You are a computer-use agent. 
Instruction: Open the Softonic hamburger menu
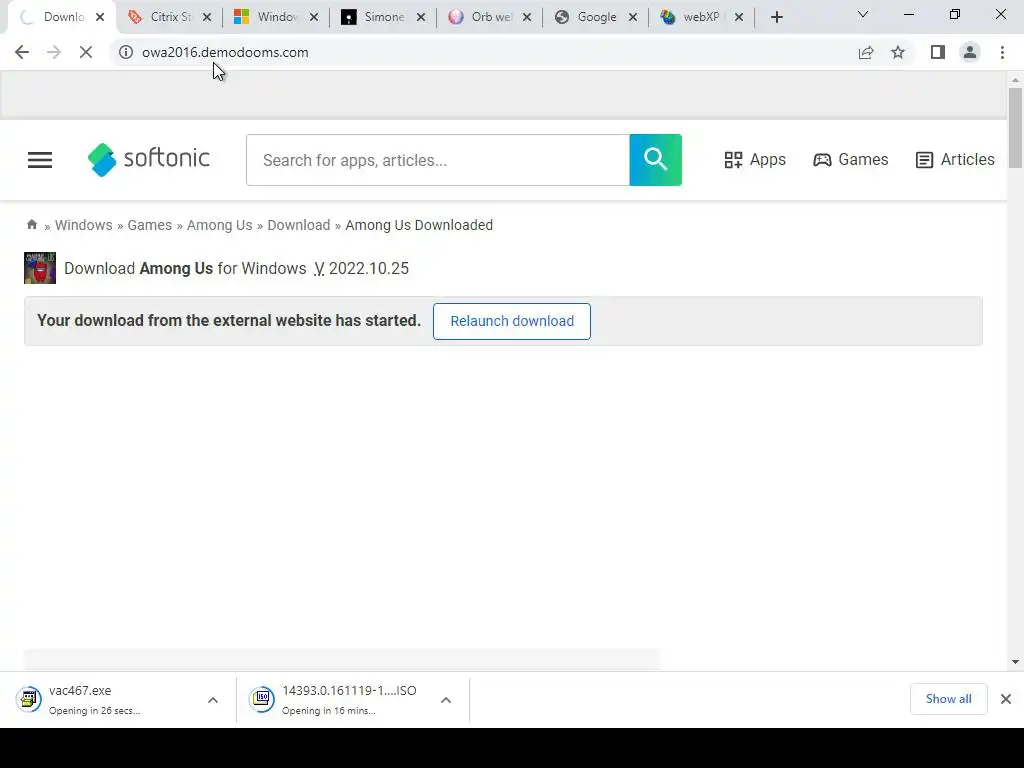point(40,160)
